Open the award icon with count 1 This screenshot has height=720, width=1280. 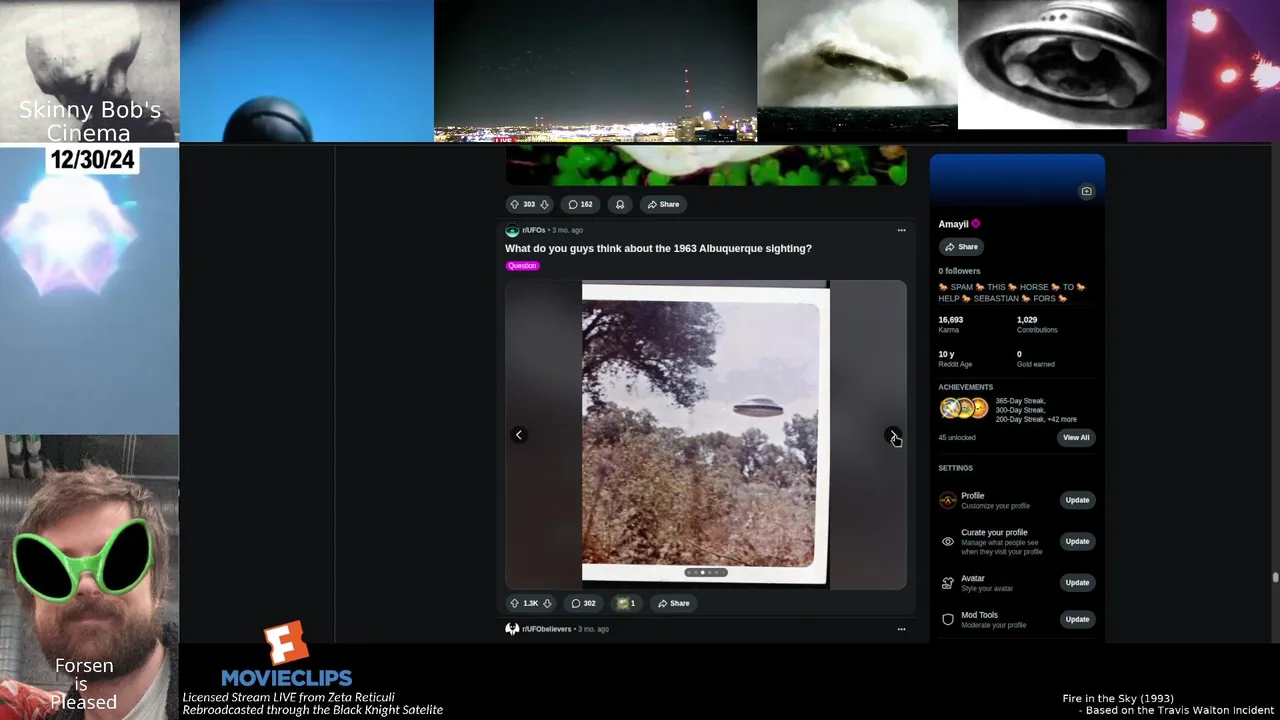(626, 603)
